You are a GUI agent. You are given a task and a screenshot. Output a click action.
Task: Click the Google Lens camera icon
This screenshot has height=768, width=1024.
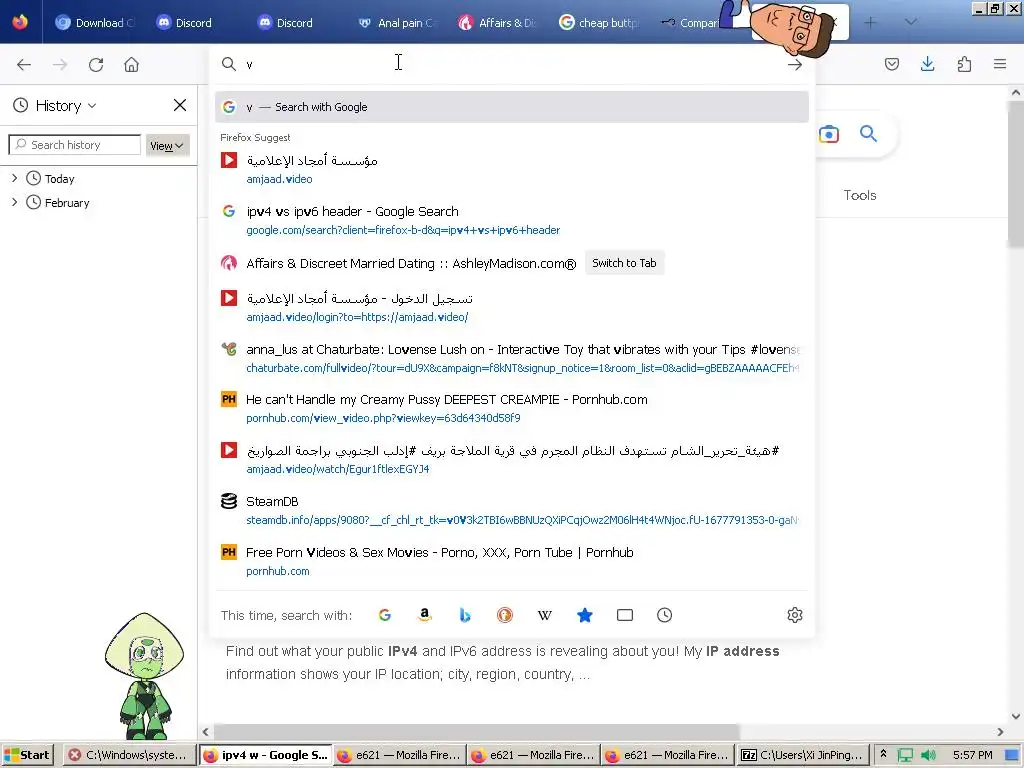pyautogui.click(x=829, y=134)
